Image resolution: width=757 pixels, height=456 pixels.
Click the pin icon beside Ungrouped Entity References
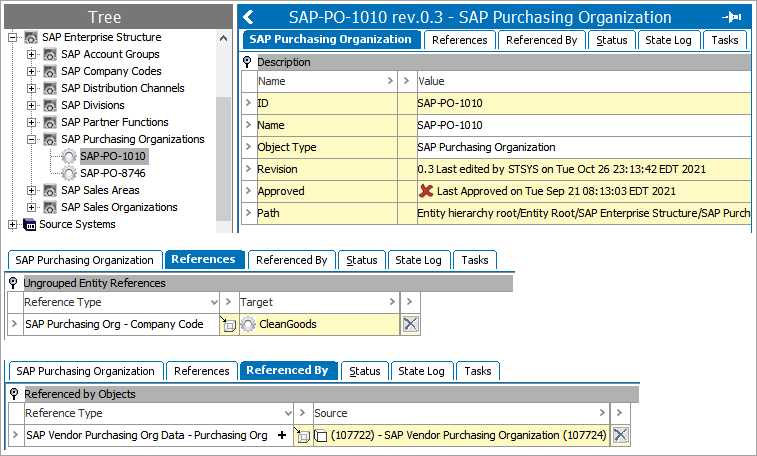click(x=13, y=283)
